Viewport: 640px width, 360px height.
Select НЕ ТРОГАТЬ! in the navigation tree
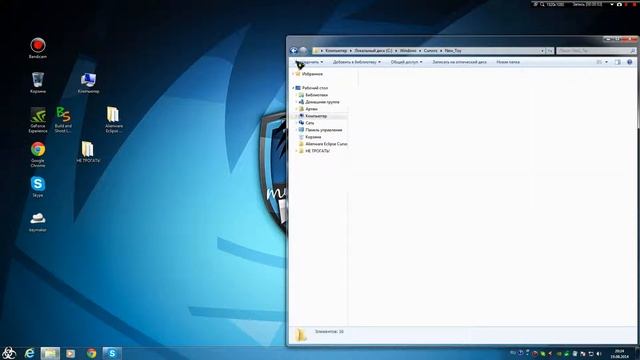click(x=317, y=151)
